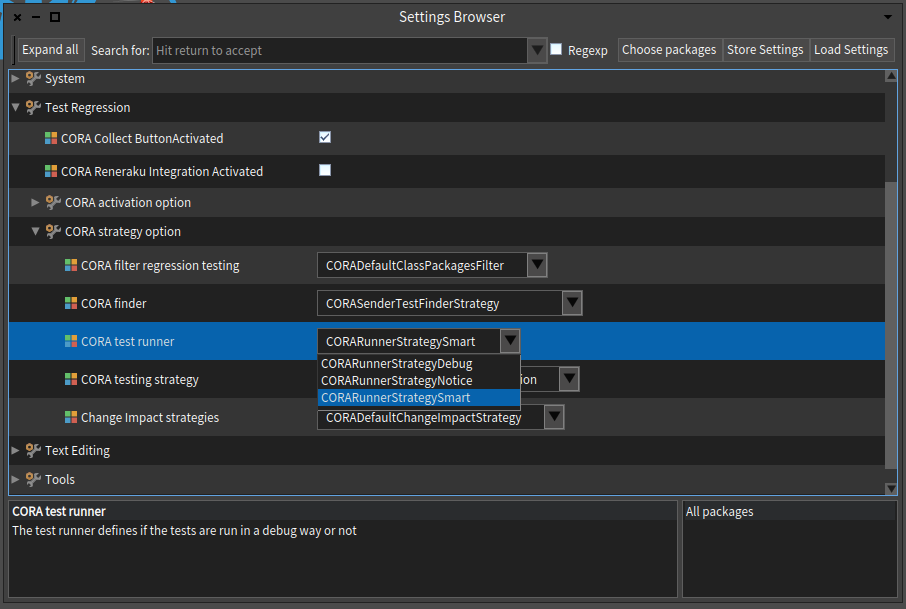Image resolution: width=906 pixels, height=609 pixels.
Task: Expand the Text Editing group
Action: [16, 450]
